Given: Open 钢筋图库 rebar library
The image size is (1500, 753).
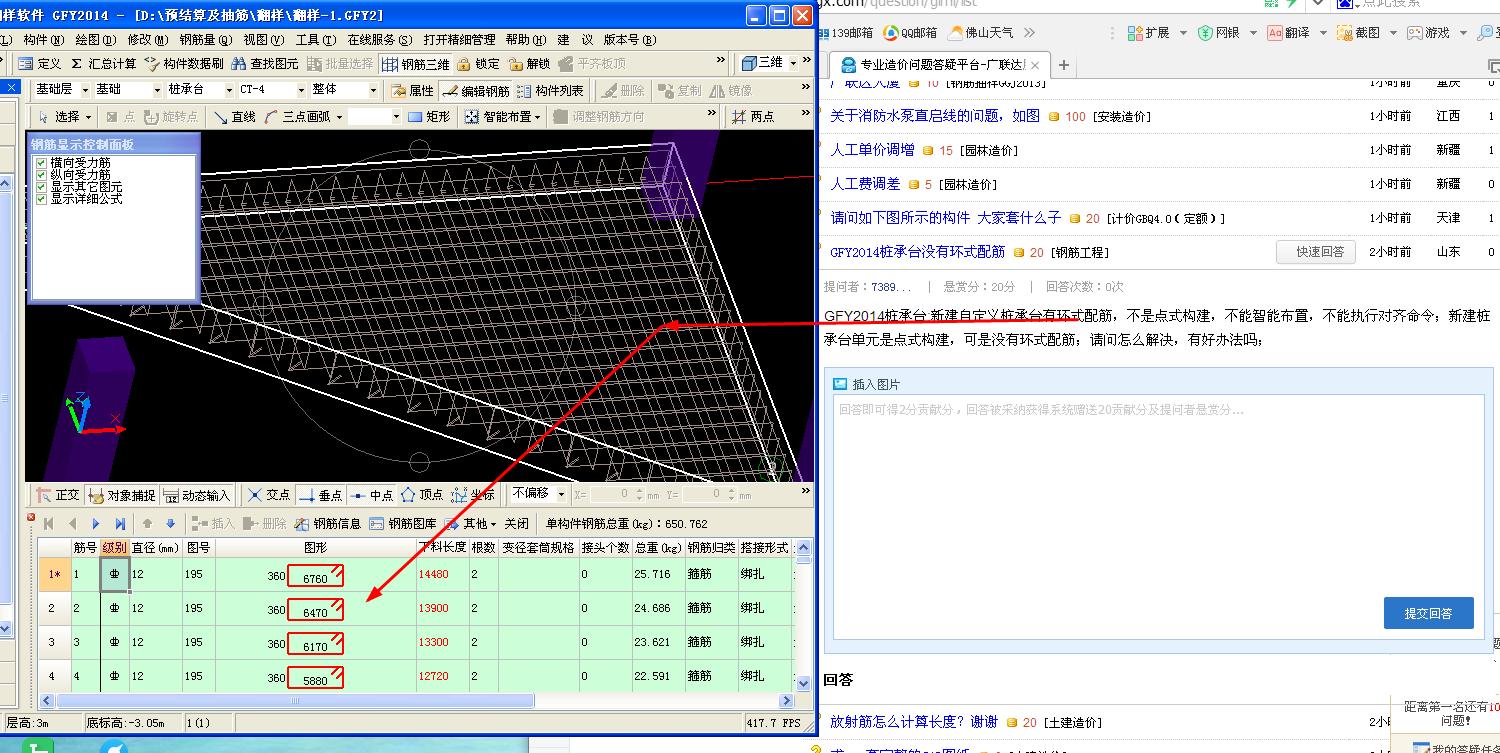Looking at the screenshot, I should click(403, 524).
